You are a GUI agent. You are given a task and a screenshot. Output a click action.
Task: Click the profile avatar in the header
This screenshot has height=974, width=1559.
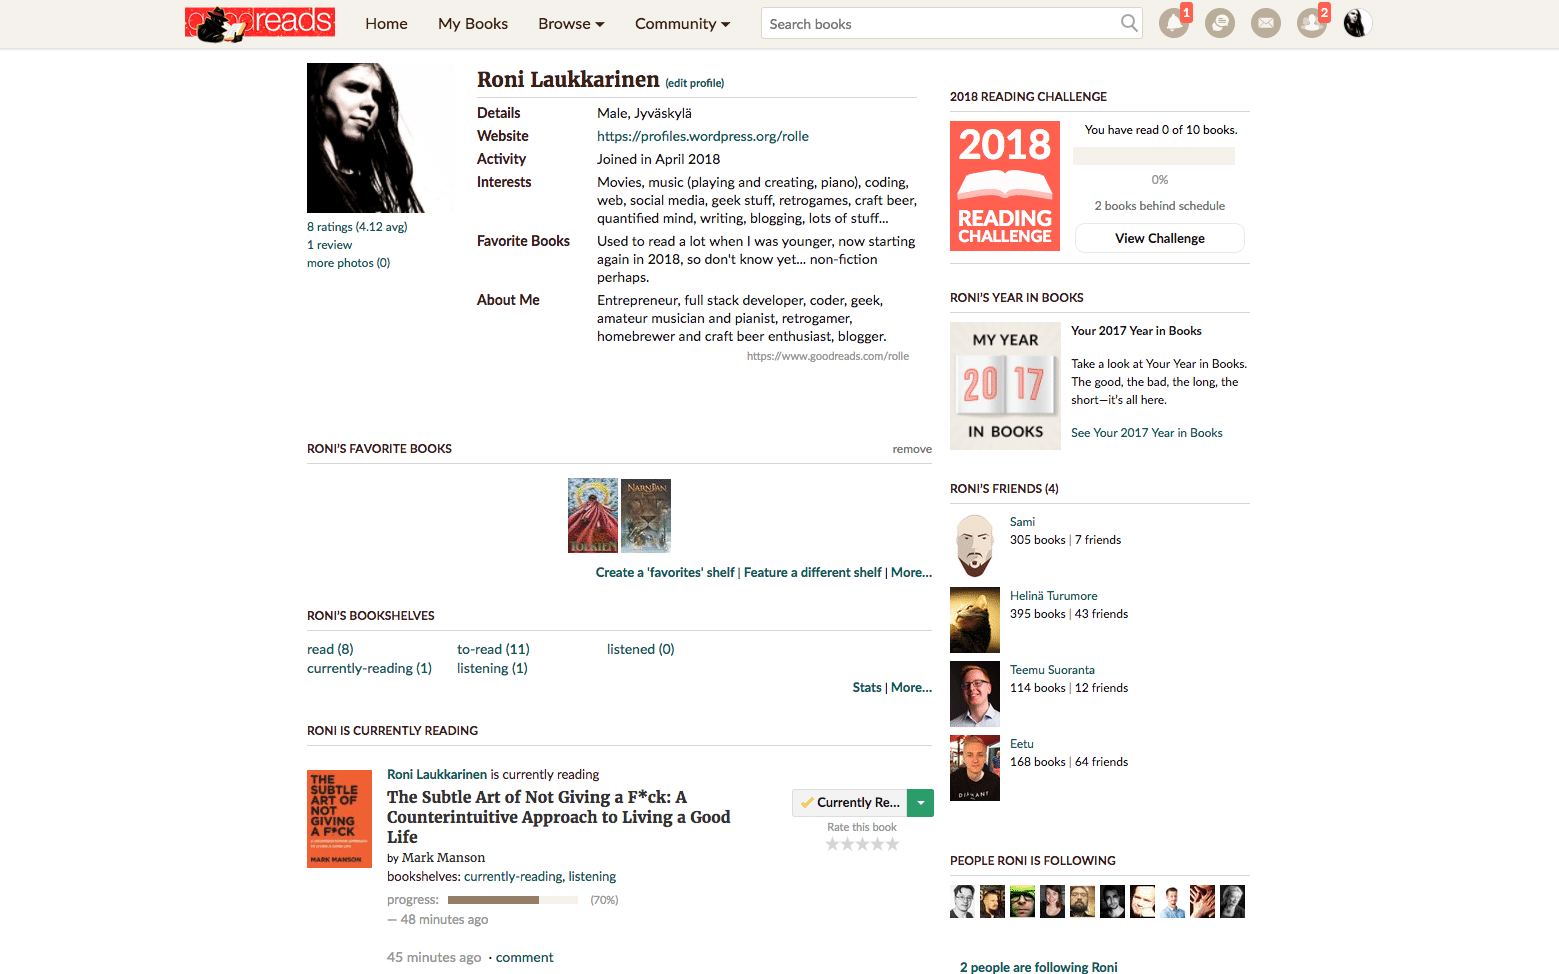coord(1357,23)
